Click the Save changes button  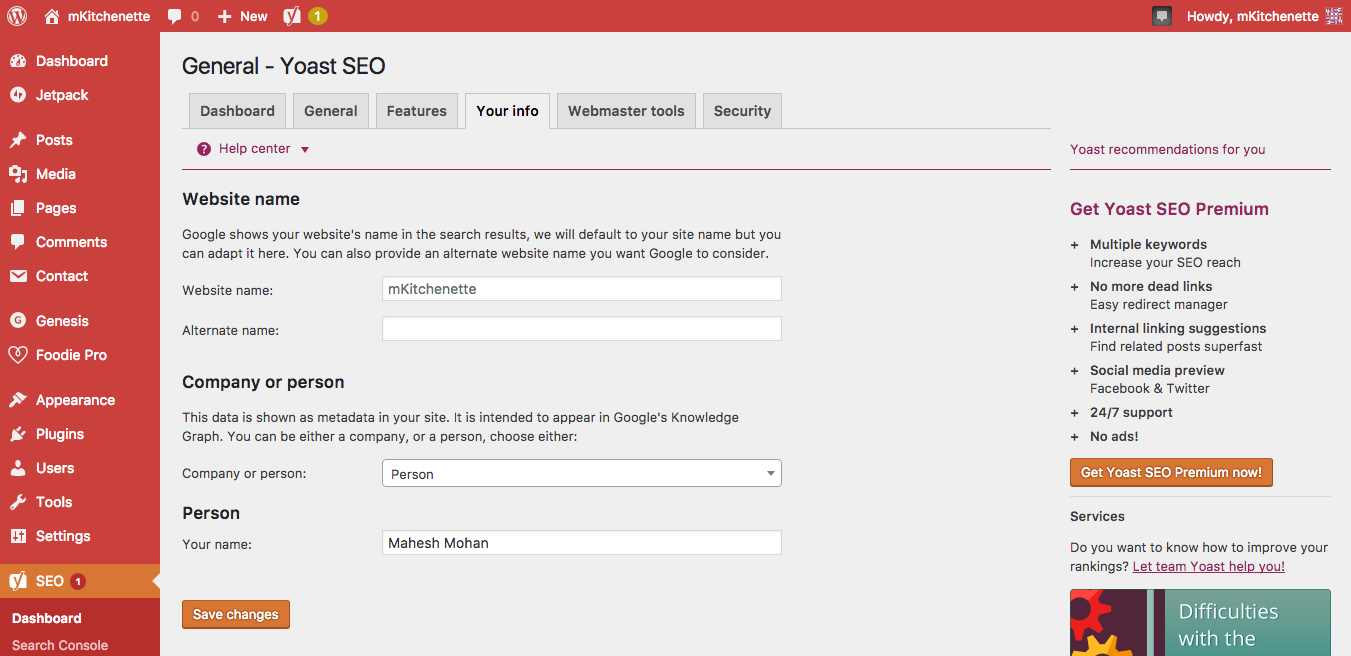pos(236,614)
